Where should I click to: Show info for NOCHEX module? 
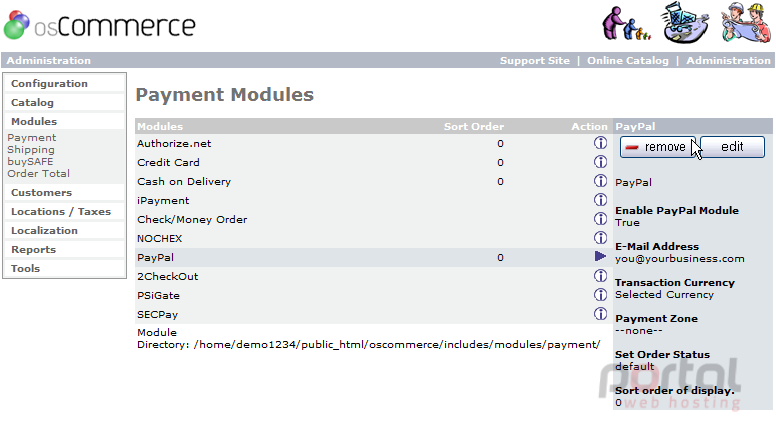[x=600, y=238]
